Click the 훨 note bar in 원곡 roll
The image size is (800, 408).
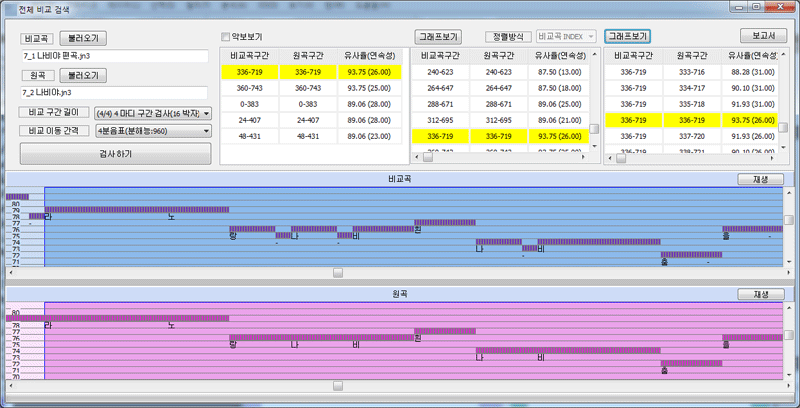pyautogui.click(x=445, y=331)
